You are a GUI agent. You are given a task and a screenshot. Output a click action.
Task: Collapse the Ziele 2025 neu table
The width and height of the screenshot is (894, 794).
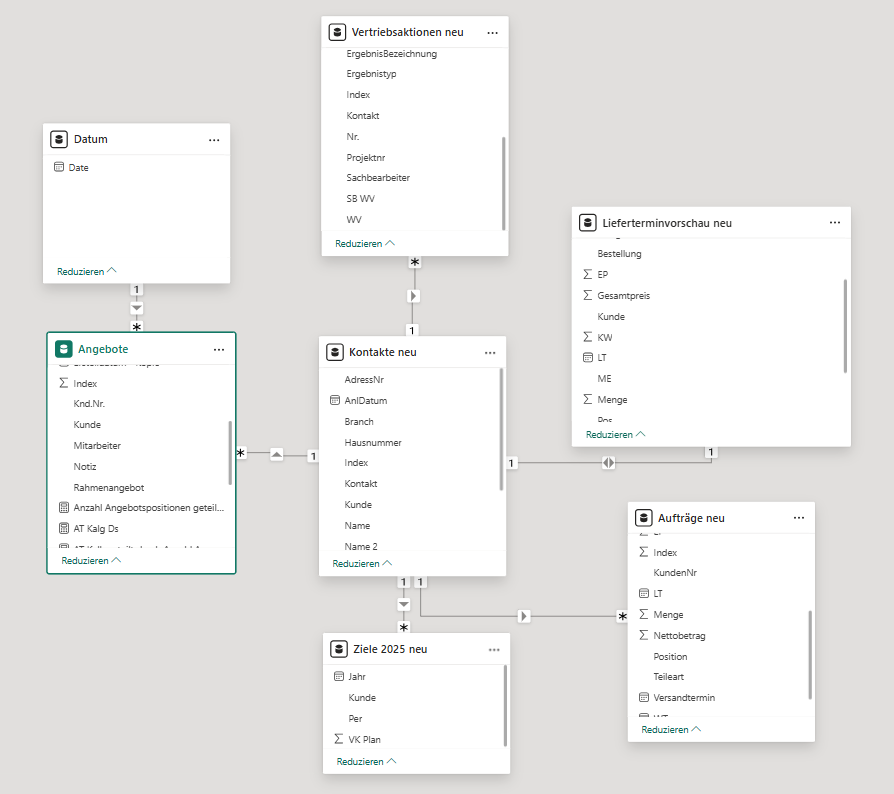(365, 761)
